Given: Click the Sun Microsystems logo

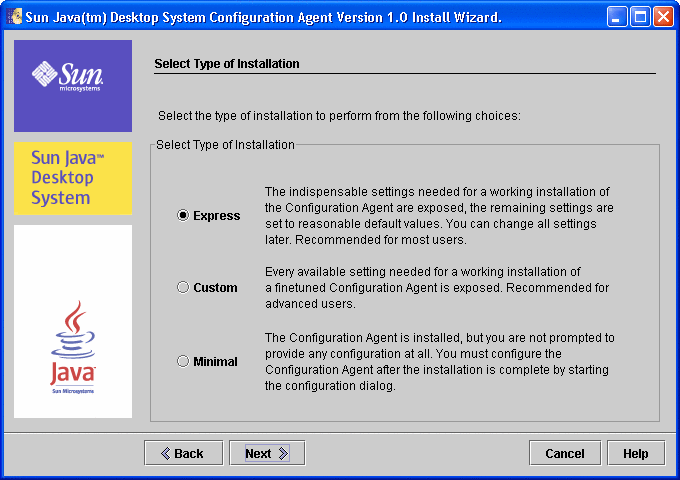Looking at the screenshot, I should (x=73, y=86).
